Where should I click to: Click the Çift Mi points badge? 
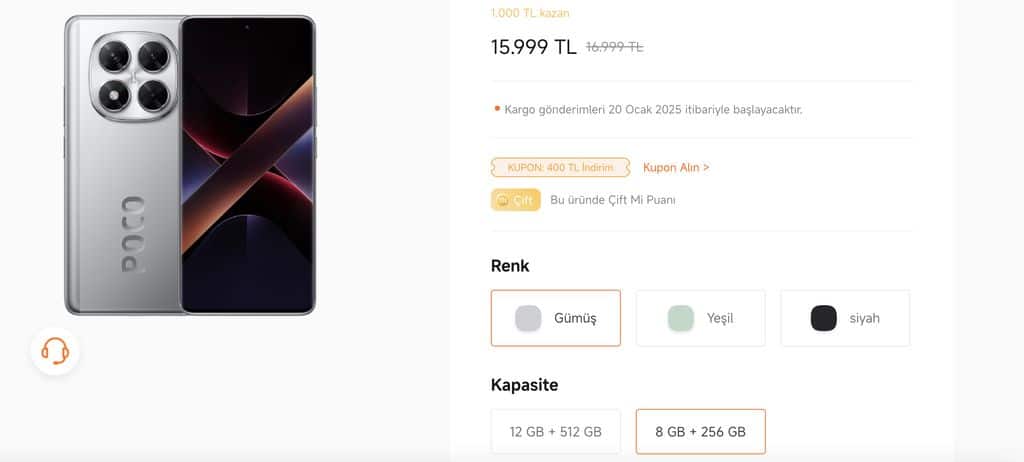[x=515, y=200]
